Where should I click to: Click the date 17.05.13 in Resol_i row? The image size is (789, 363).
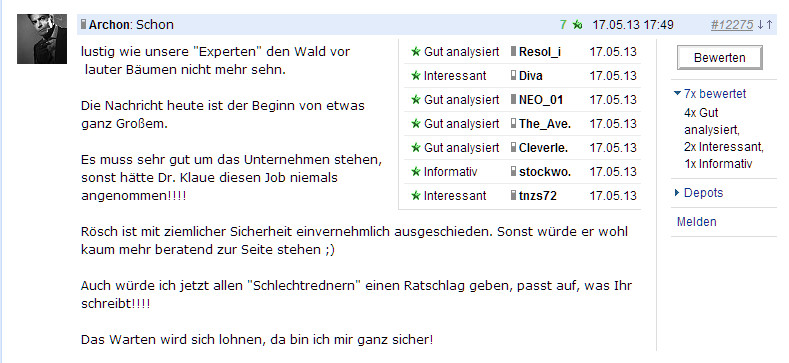click(613, 52)
